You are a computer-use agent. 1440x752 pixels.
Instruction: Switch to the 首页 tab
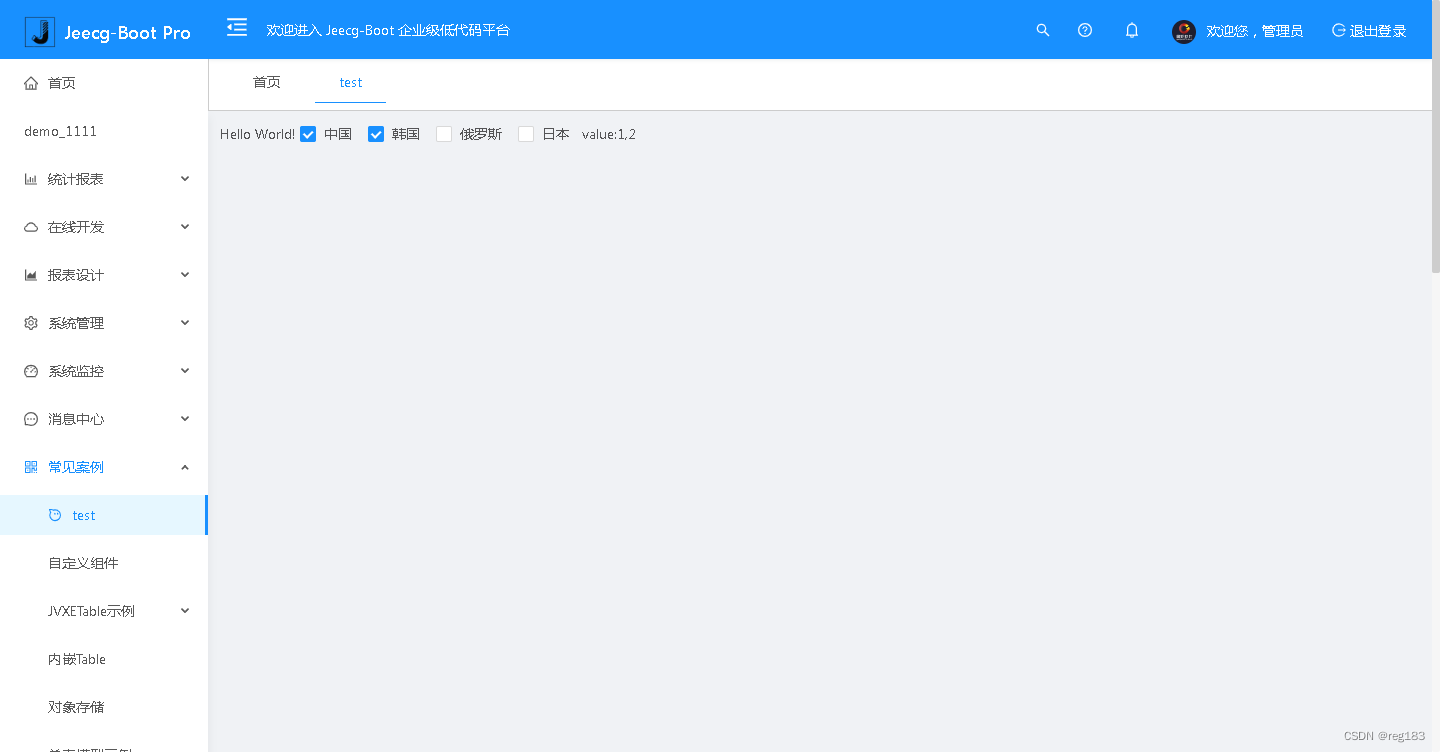266,83
